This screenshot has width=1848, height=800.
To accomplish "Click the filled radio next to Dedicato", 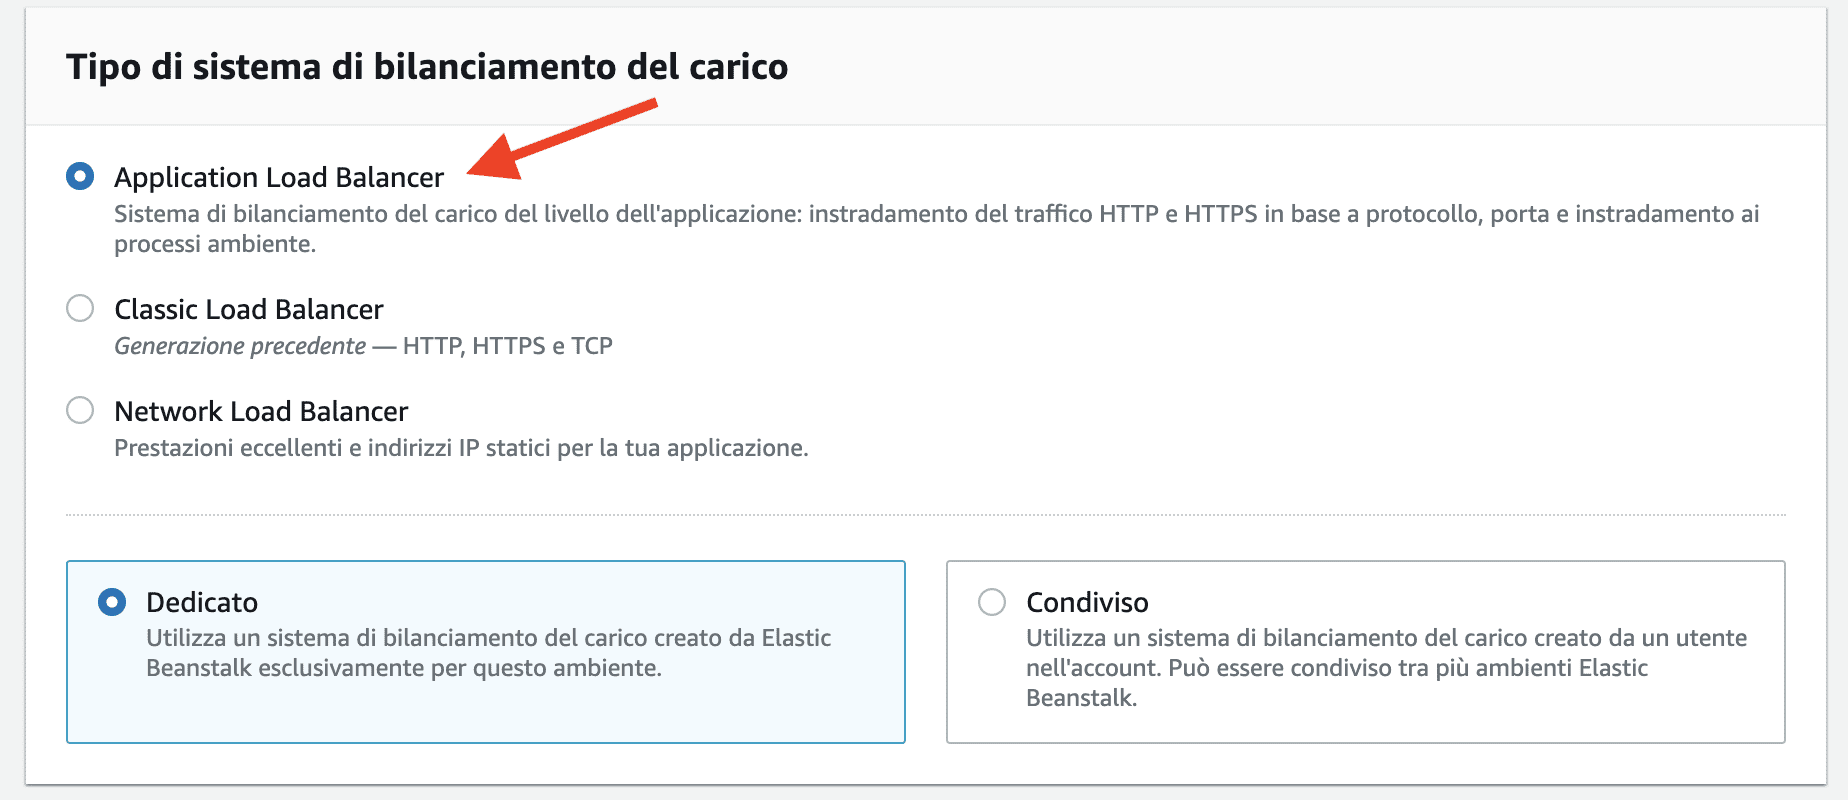I will [x=110, y=602].
